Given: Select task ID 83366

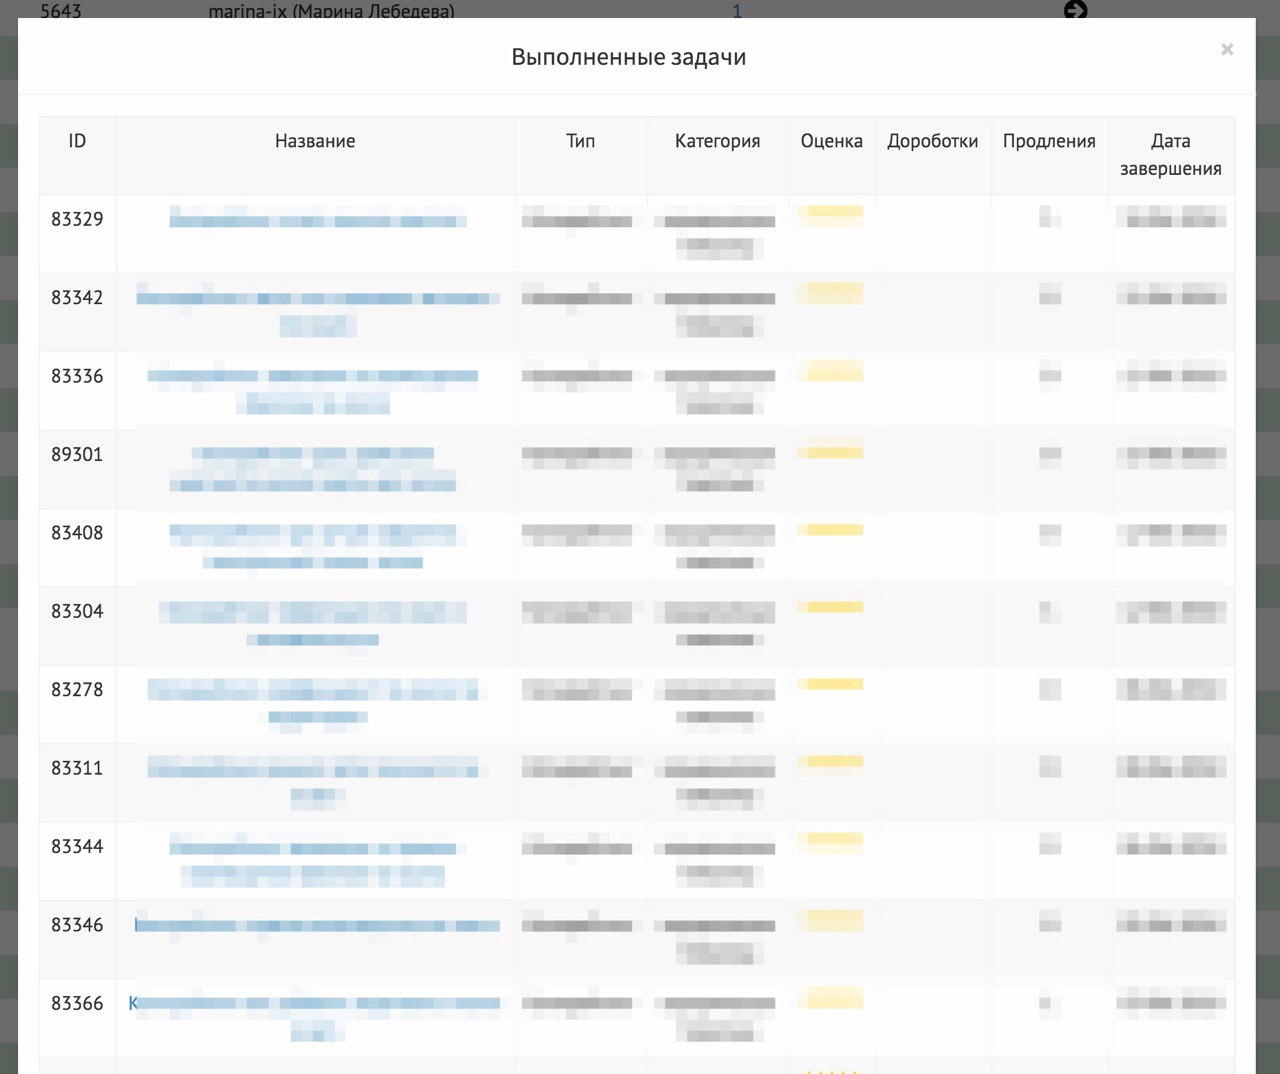Looking at the screenshot, I should tap(77, 1003).
